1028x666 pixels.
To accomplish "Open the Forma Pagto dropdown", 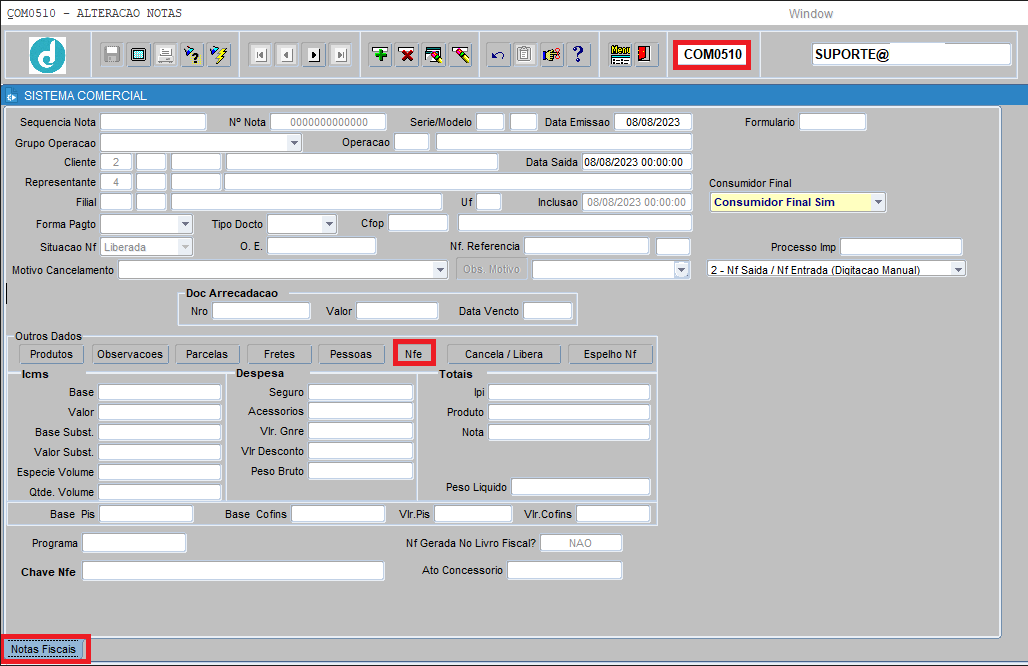I will [x=185, y=224].
